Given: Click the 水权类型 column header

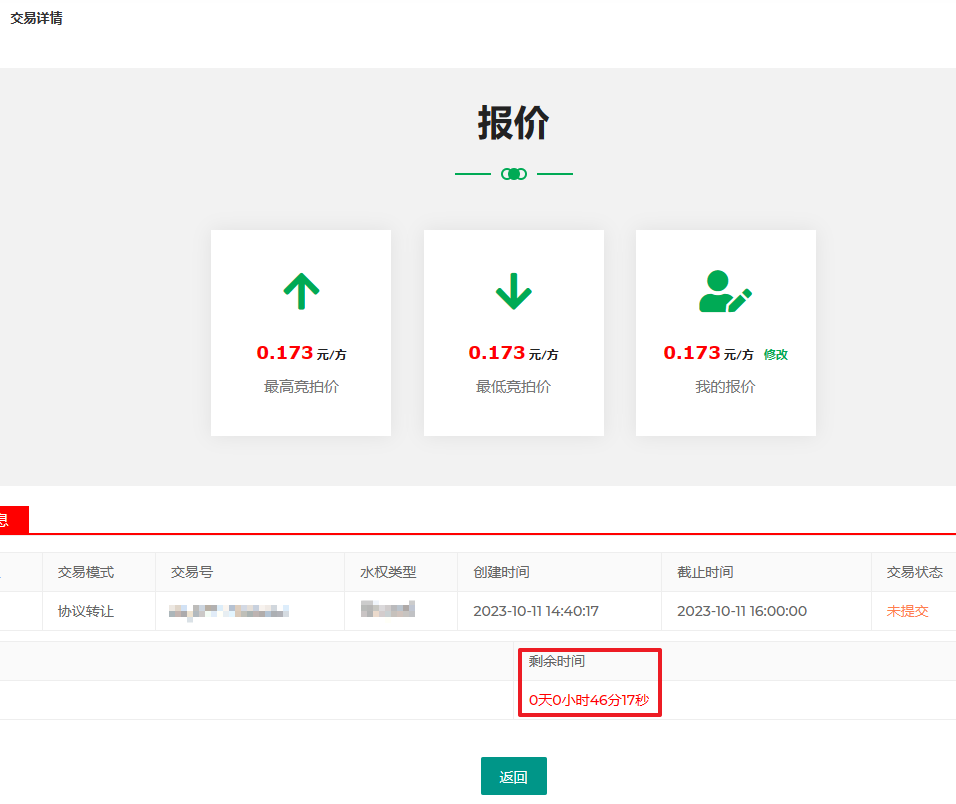Looking at the screenshot, I should pyautogui.click(x=388, y=572).
